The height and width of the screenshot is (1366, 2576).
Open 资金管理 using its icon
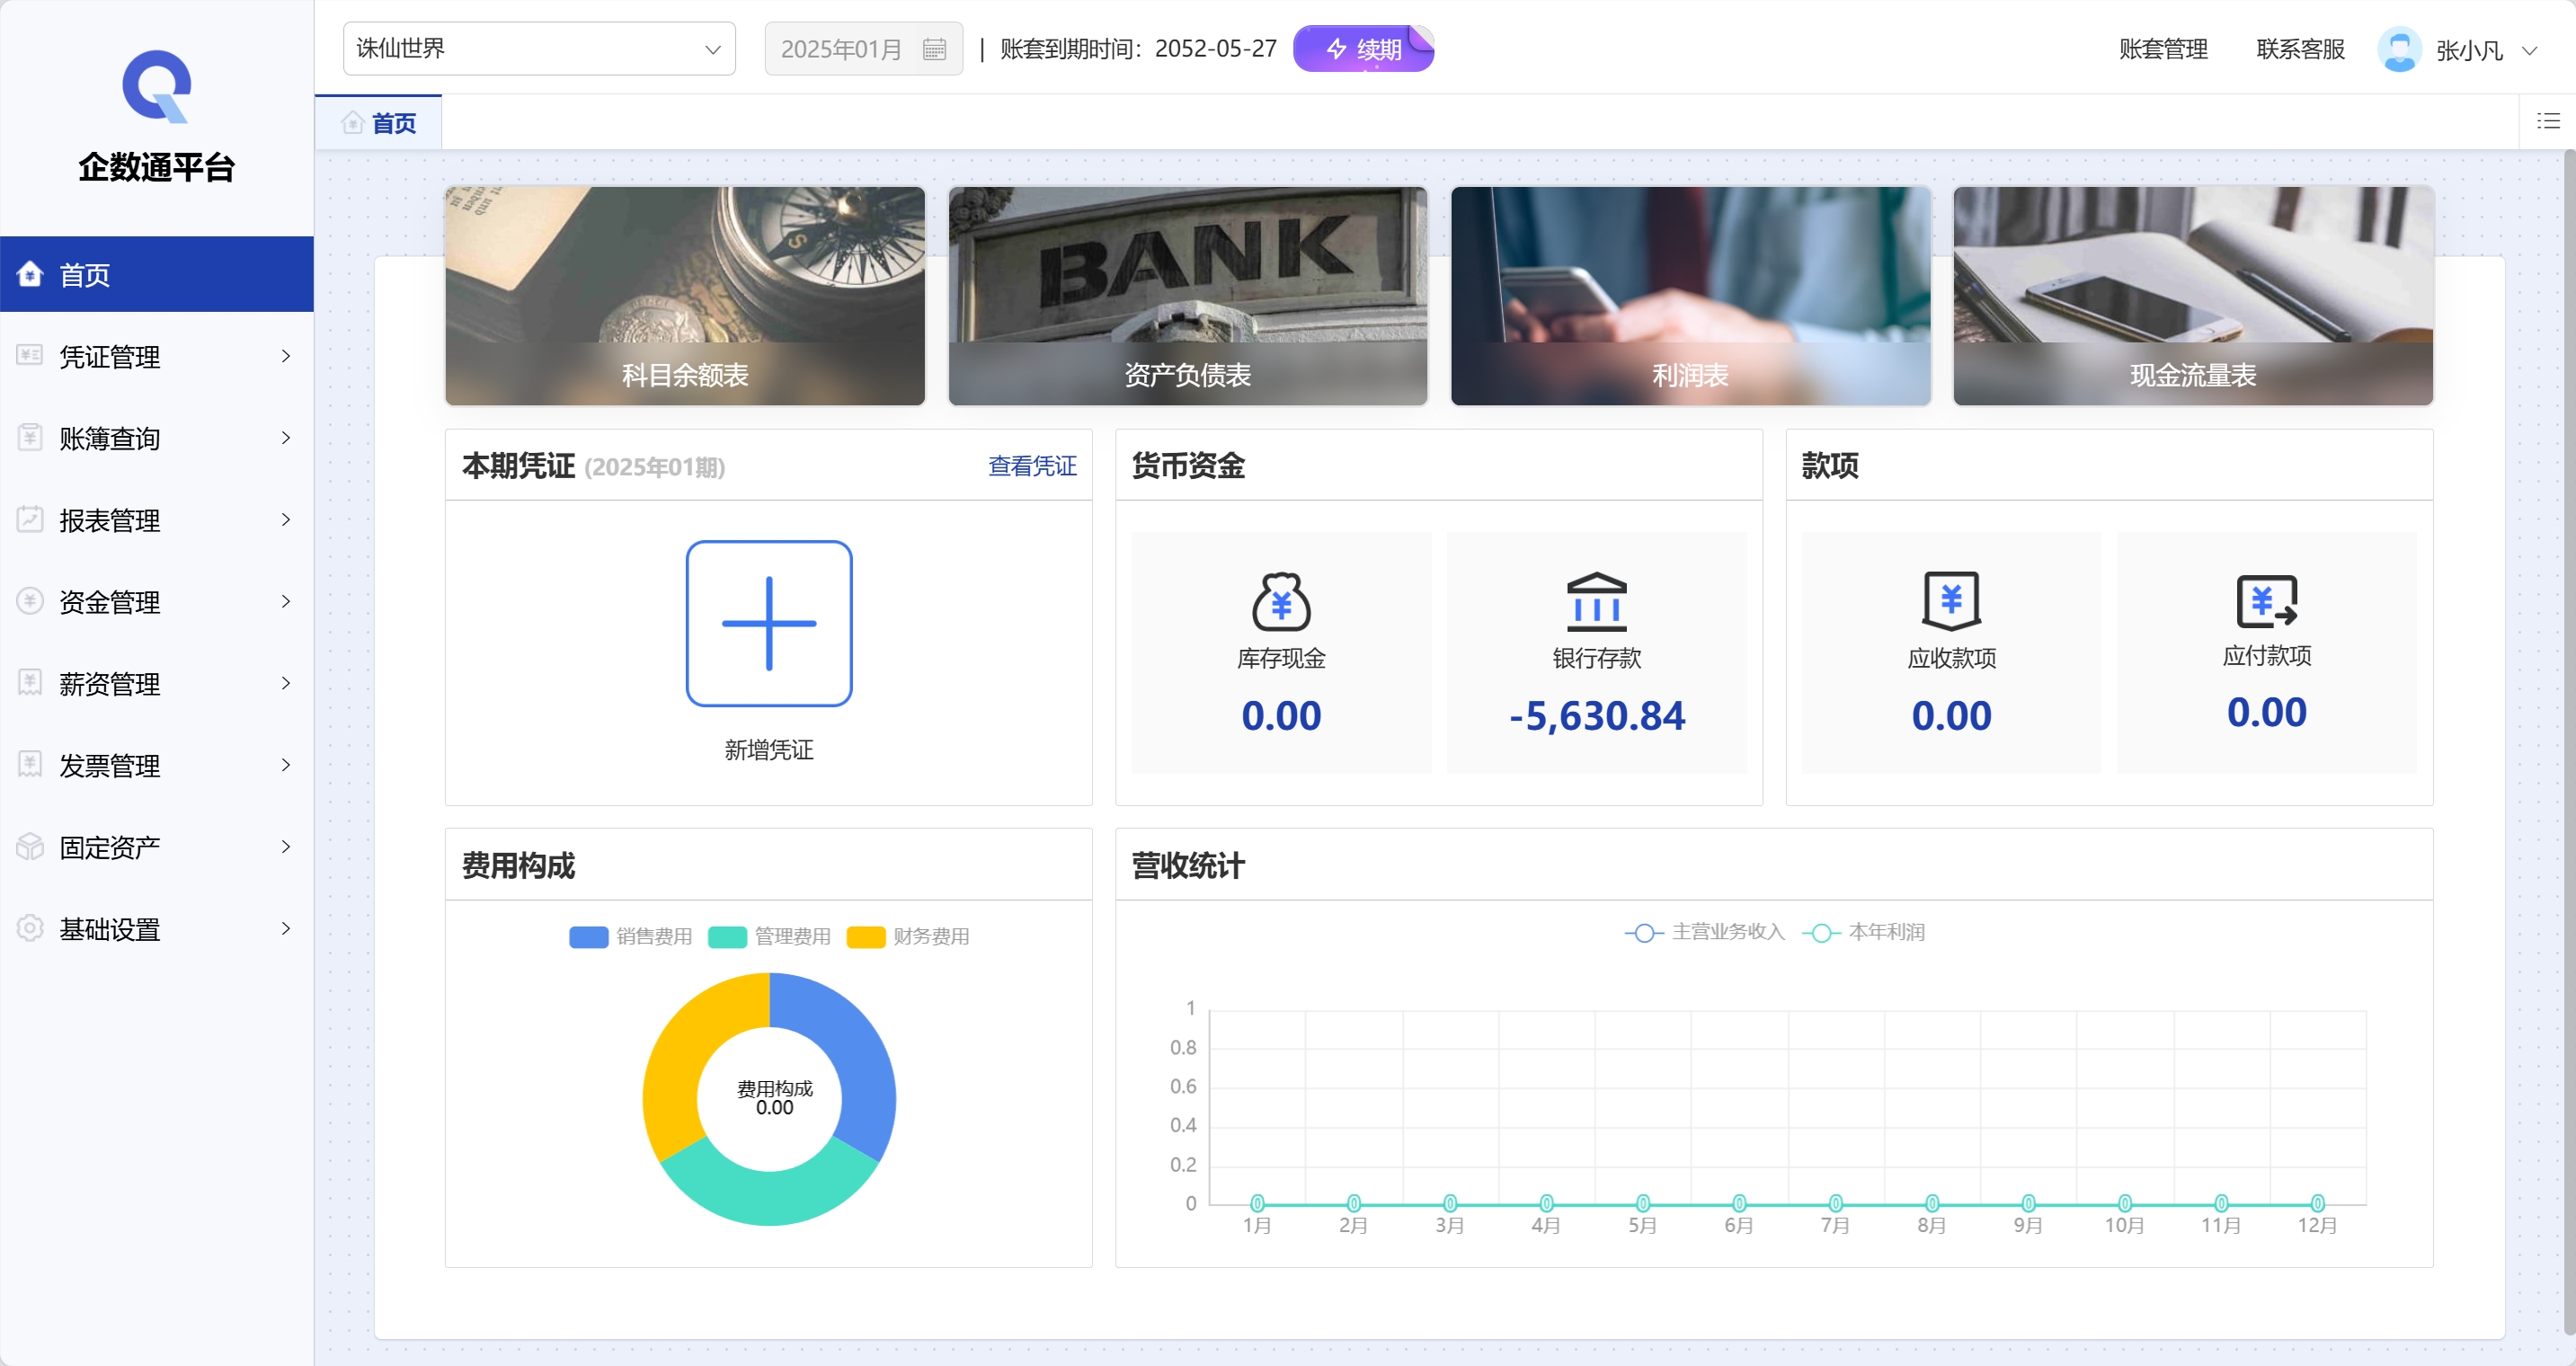[29, 601]
